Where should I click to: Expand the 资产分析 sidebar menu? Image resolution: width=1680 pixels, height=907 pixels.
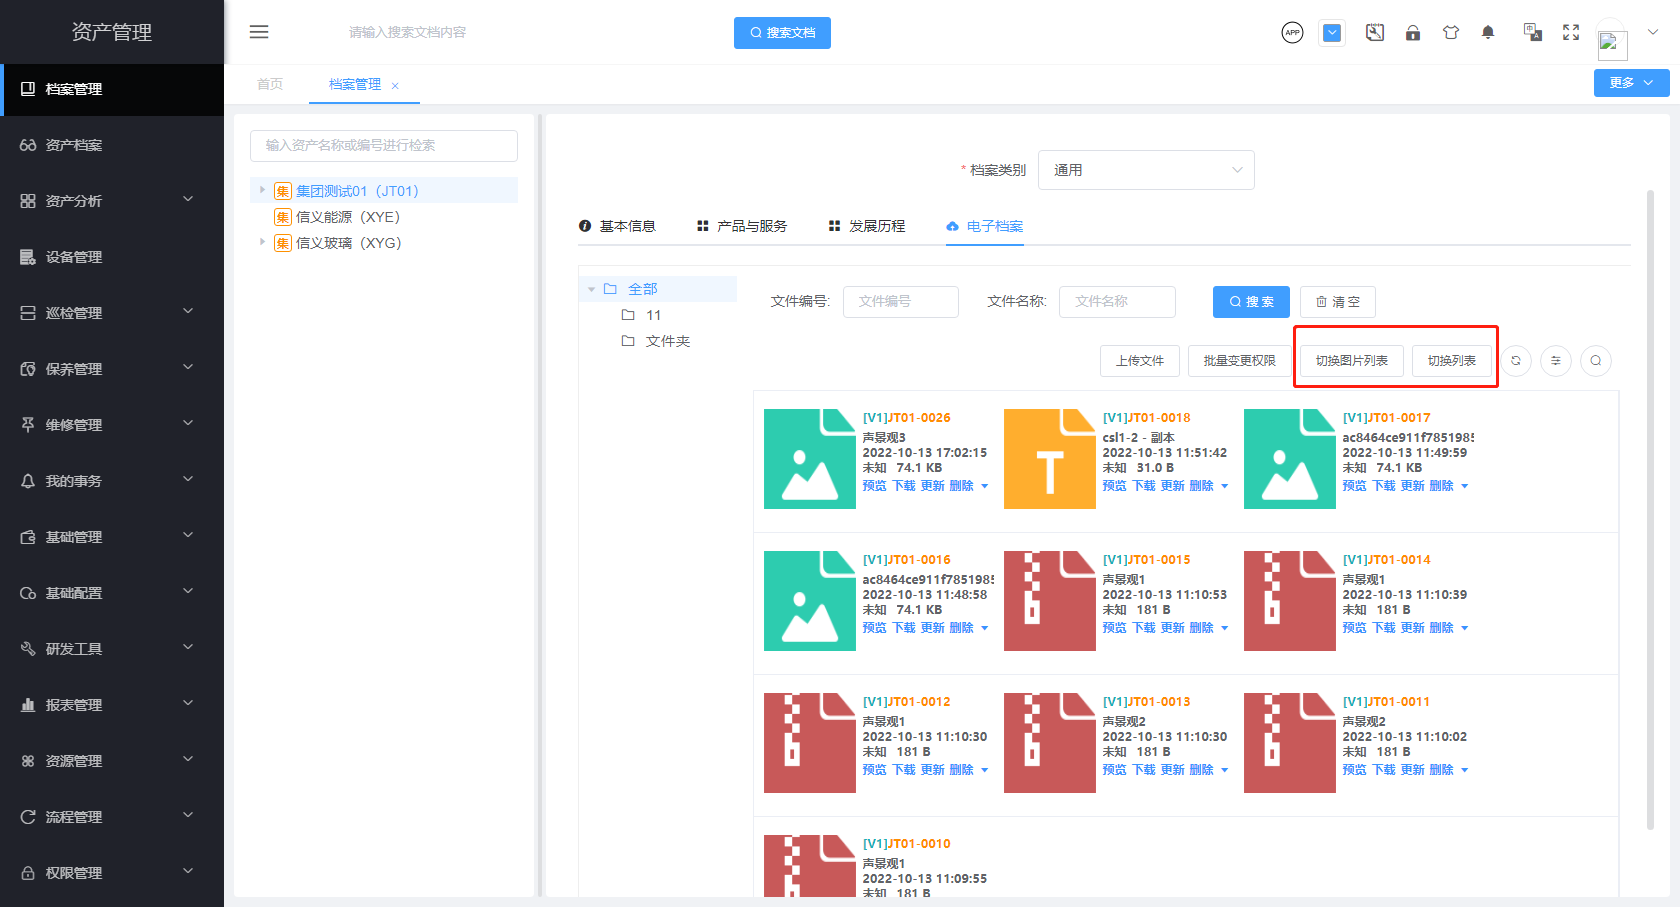click(x=112, y=201)
